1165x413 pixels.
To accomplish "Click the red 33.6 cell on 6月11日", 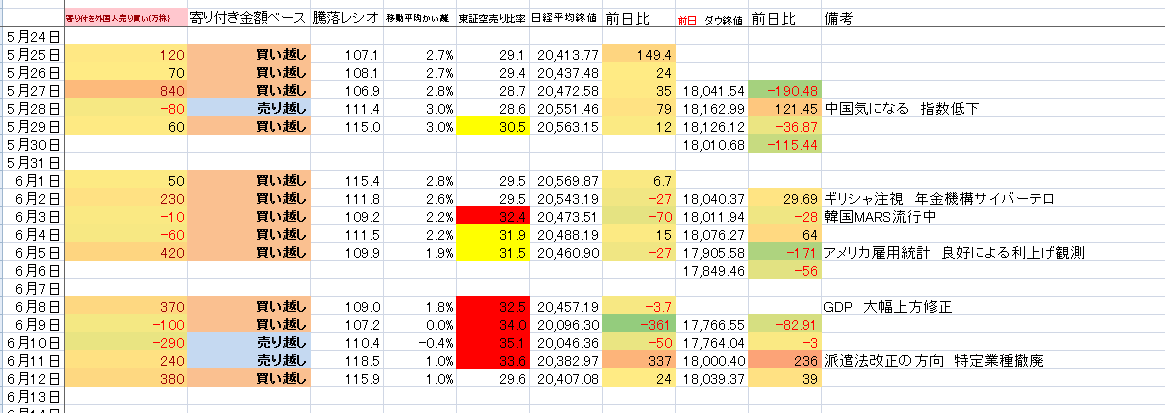I will coord(493,360).
